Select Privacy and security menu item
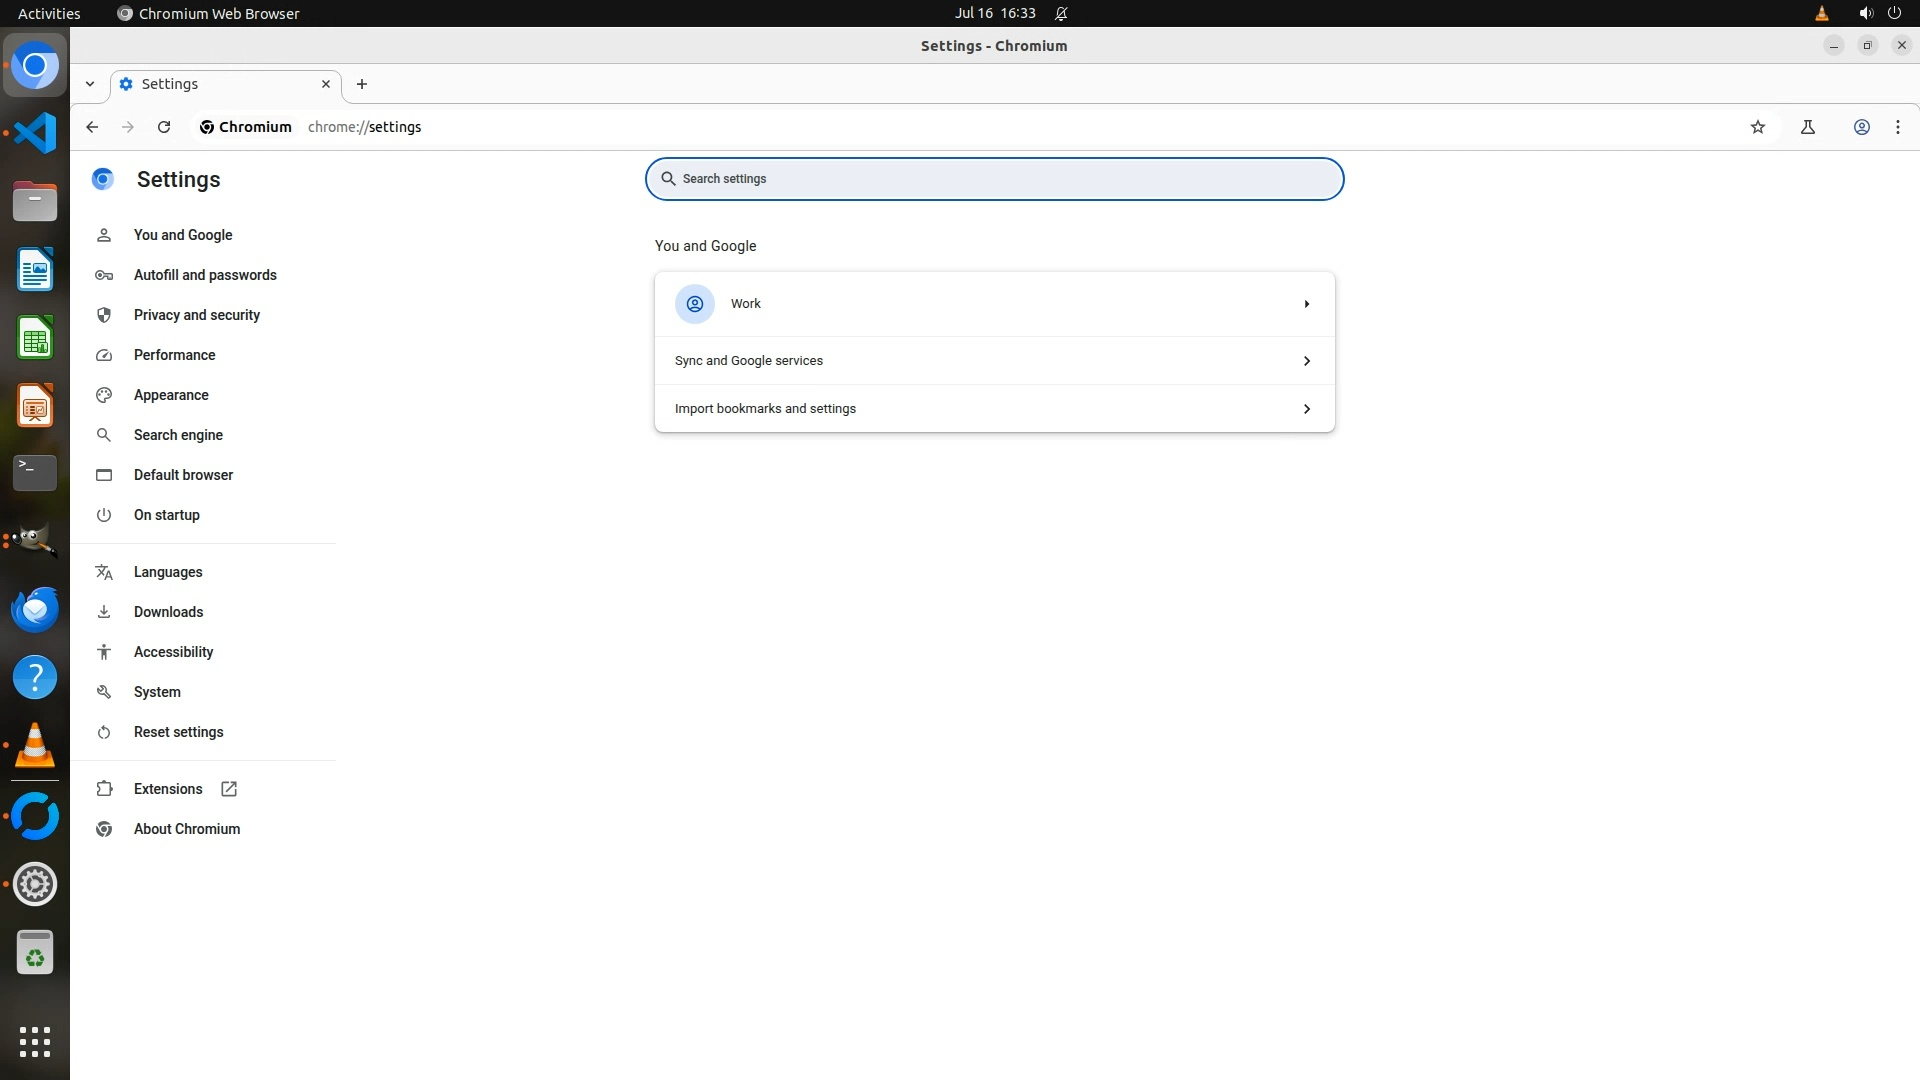This screenshot has width=1920, height=1080. click(197, 315)
